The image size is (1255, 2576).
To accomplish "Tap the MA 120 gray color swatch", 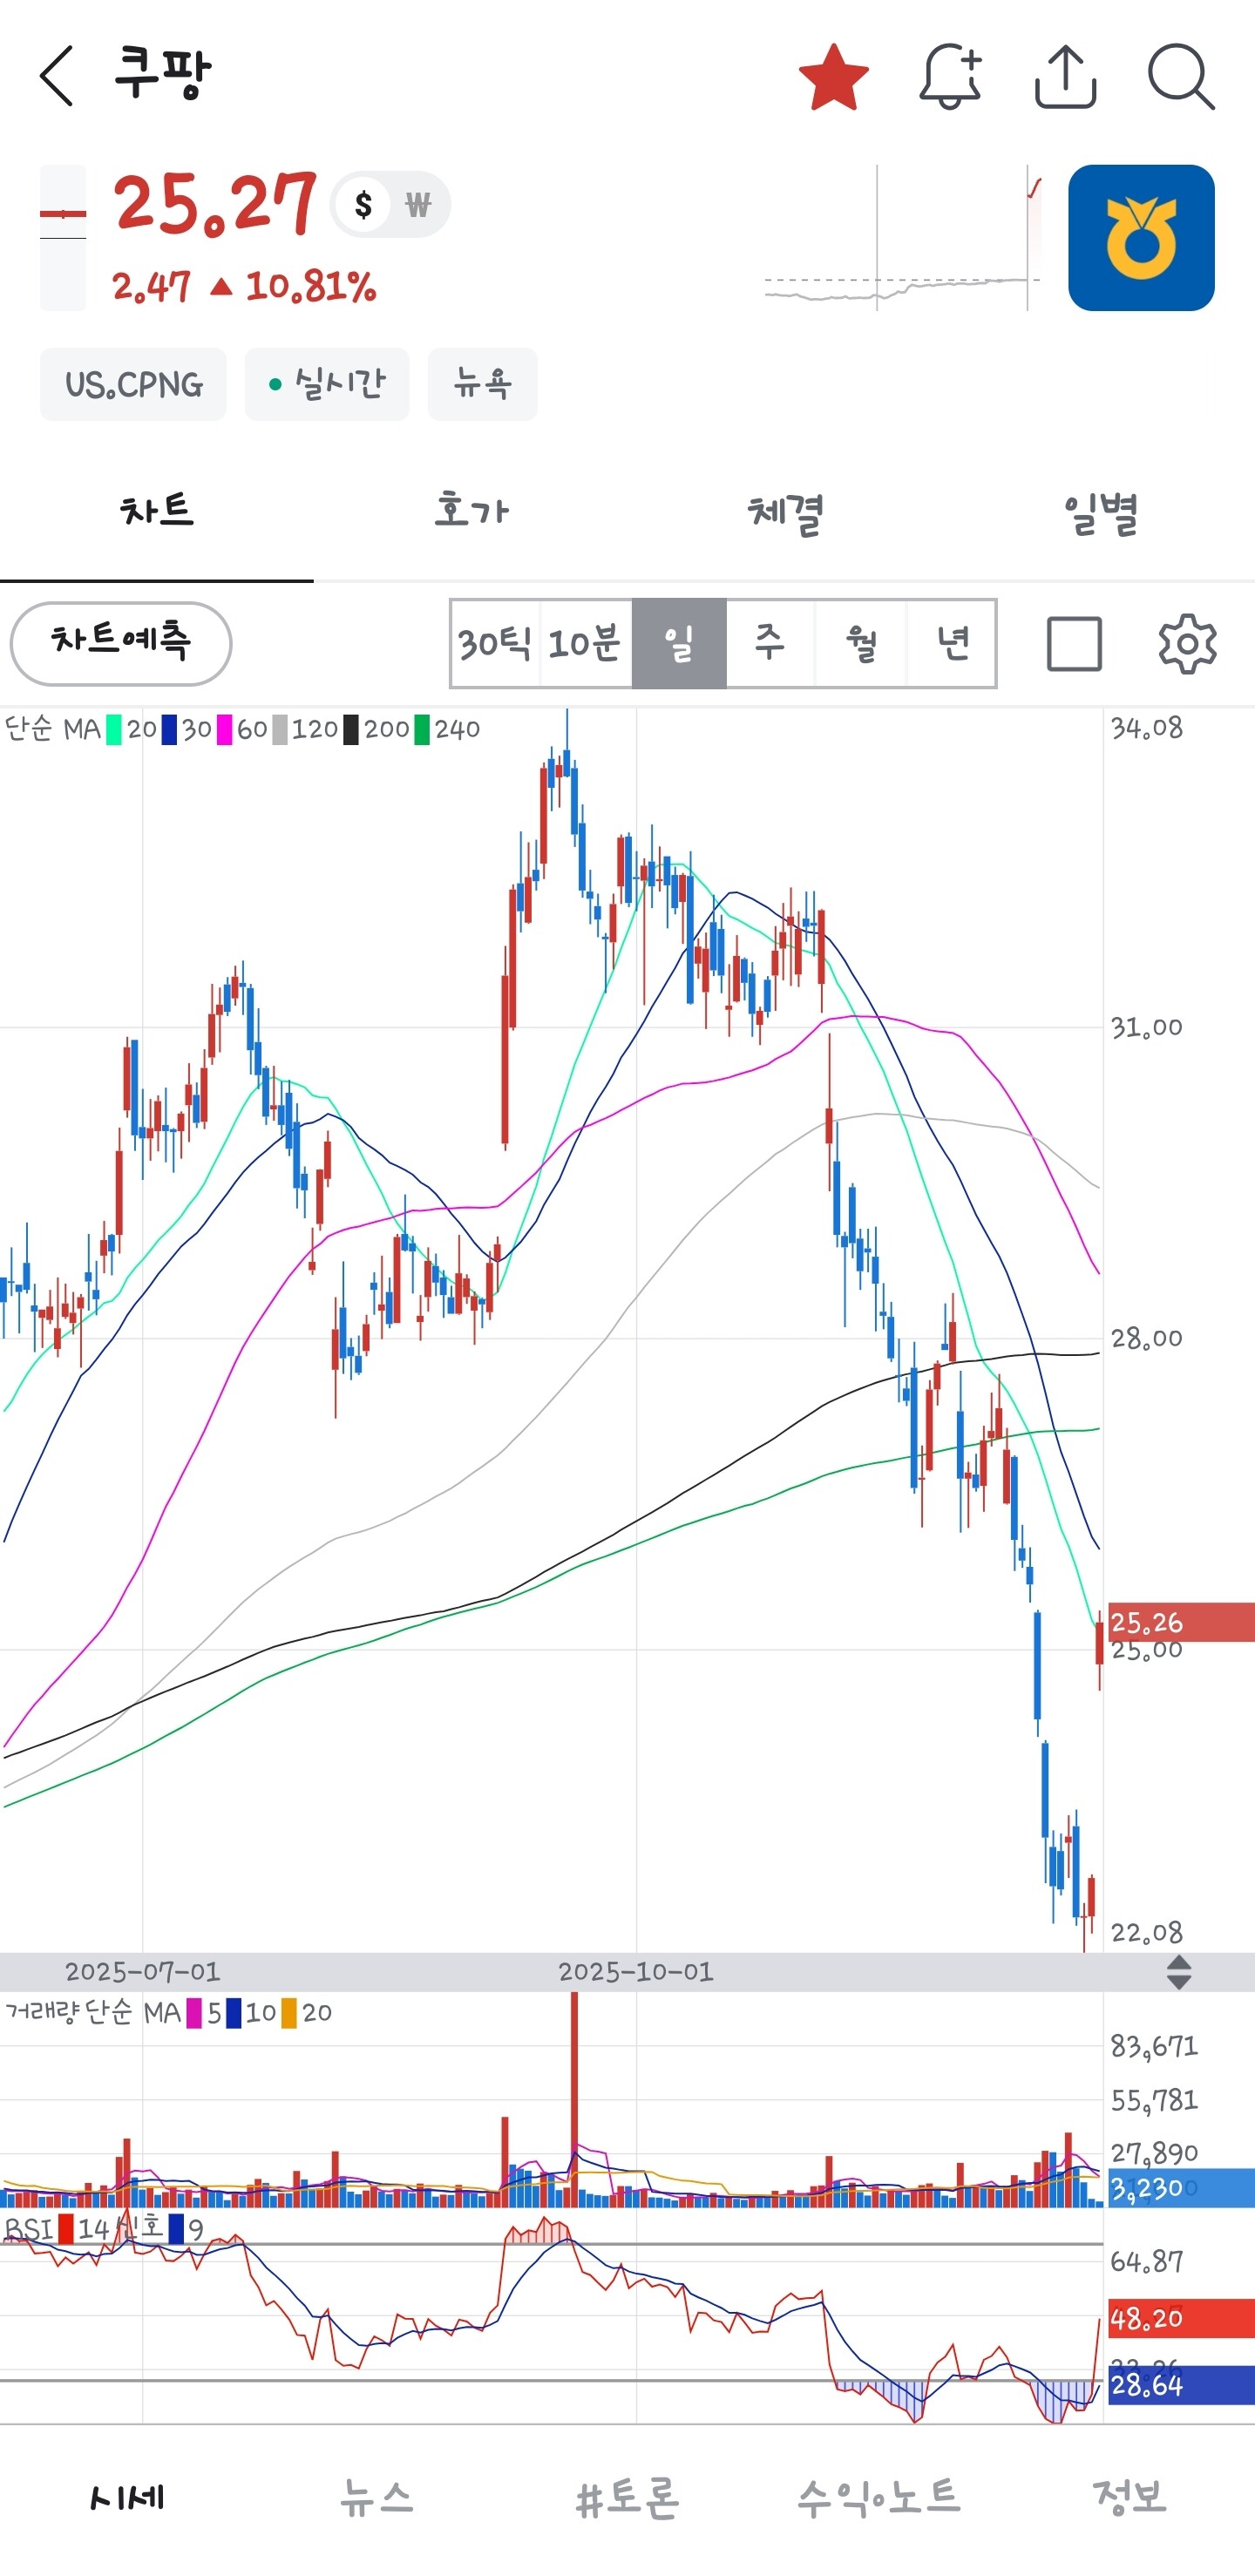I will tap(280, 729).
